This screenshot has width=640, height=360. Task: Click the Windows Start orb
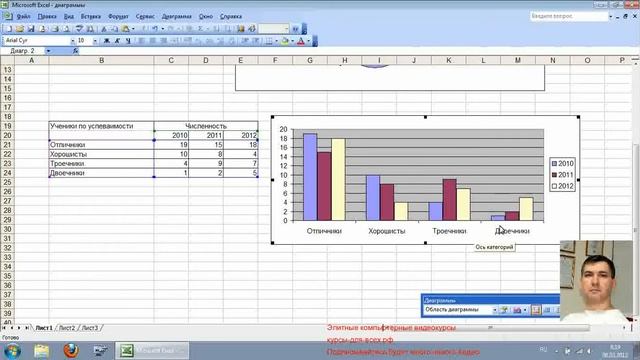pyautogui.click(x=12, y=351)
